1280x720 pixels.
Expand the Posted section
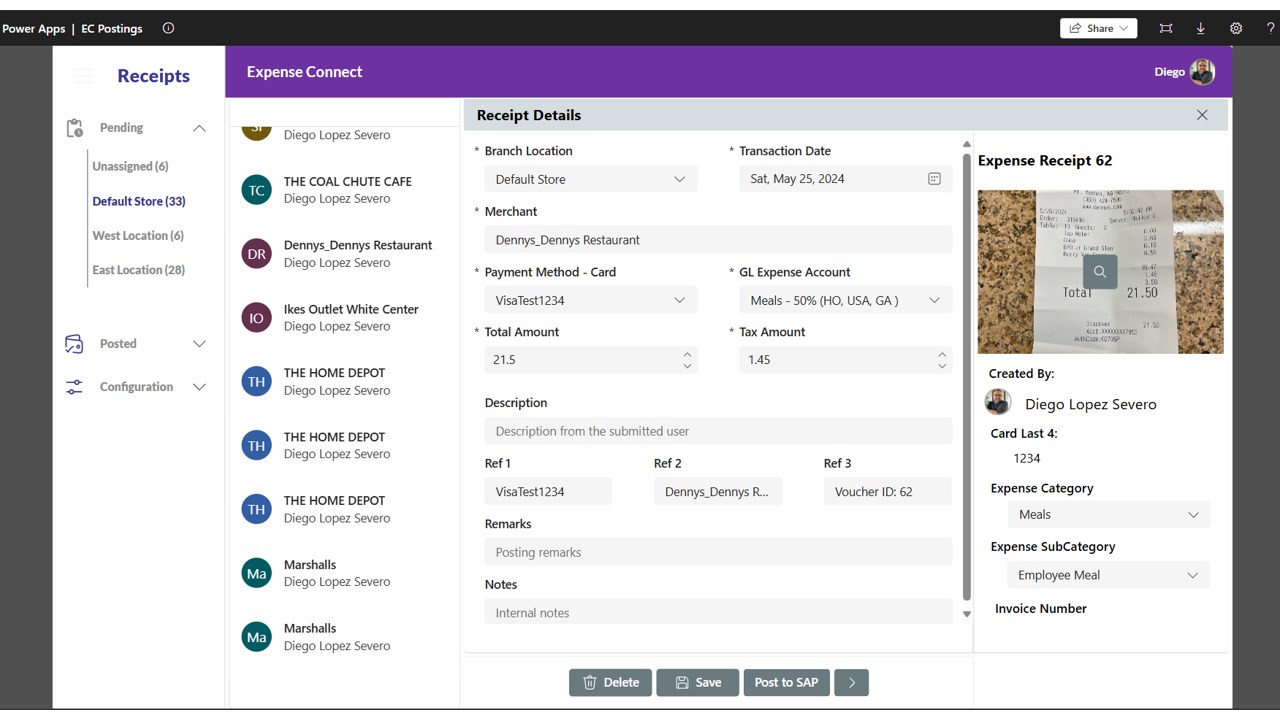[x=199, y=344]
